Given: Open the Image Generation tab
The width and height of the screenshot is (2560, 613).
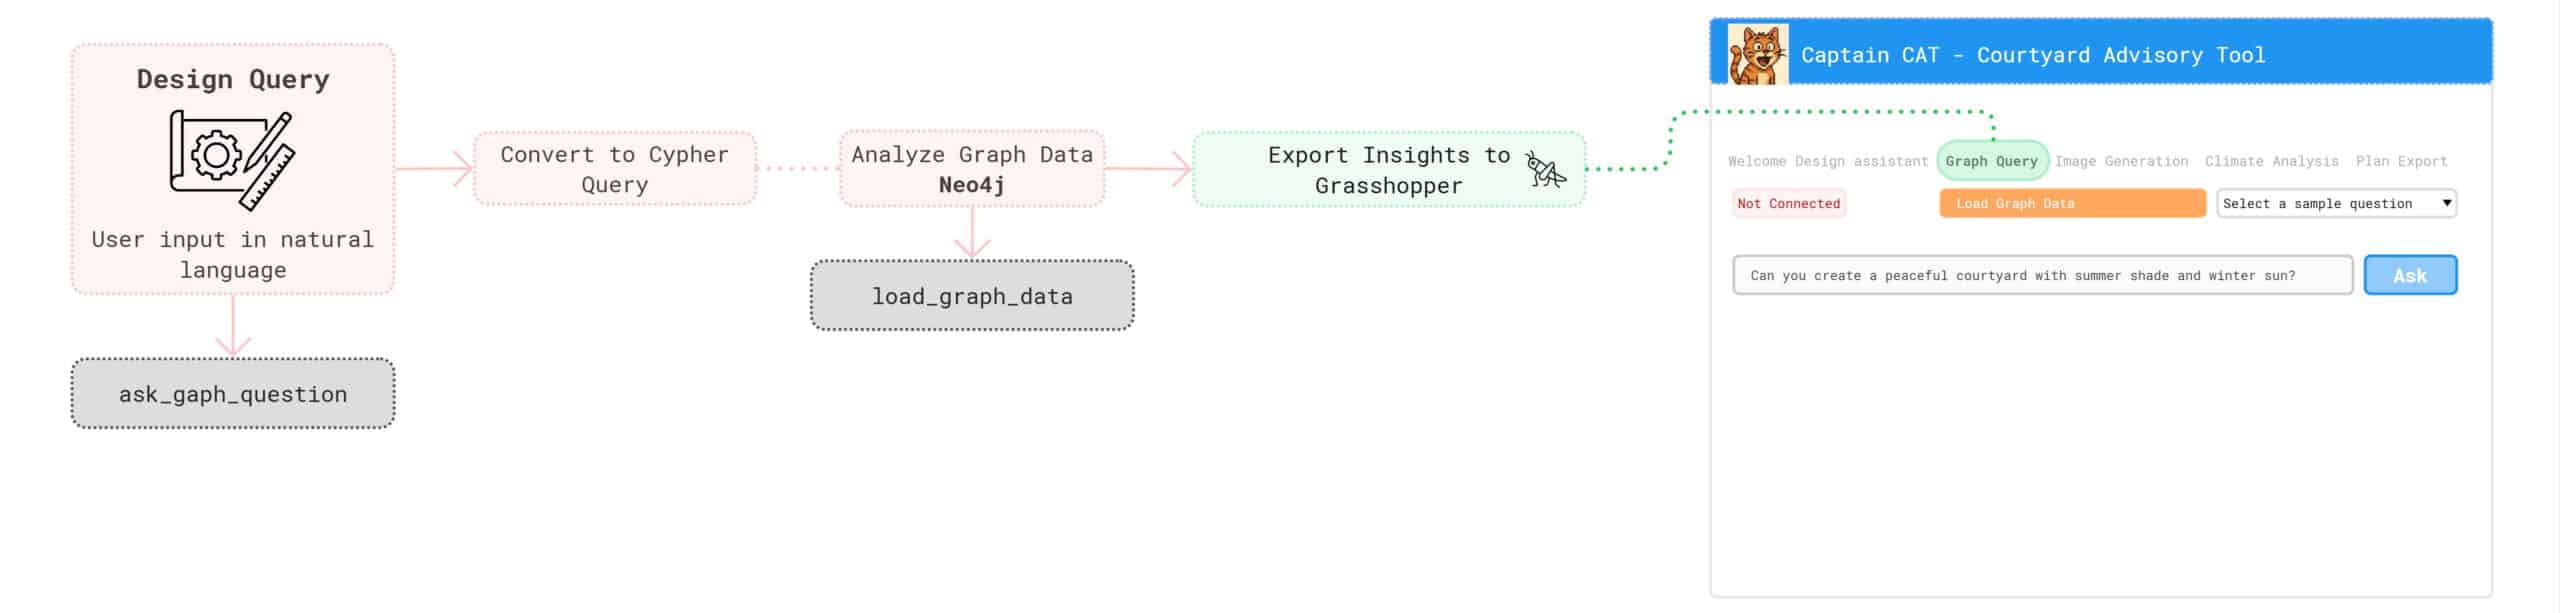Looking at the screenshot, I should click(x=2121, y=161).
